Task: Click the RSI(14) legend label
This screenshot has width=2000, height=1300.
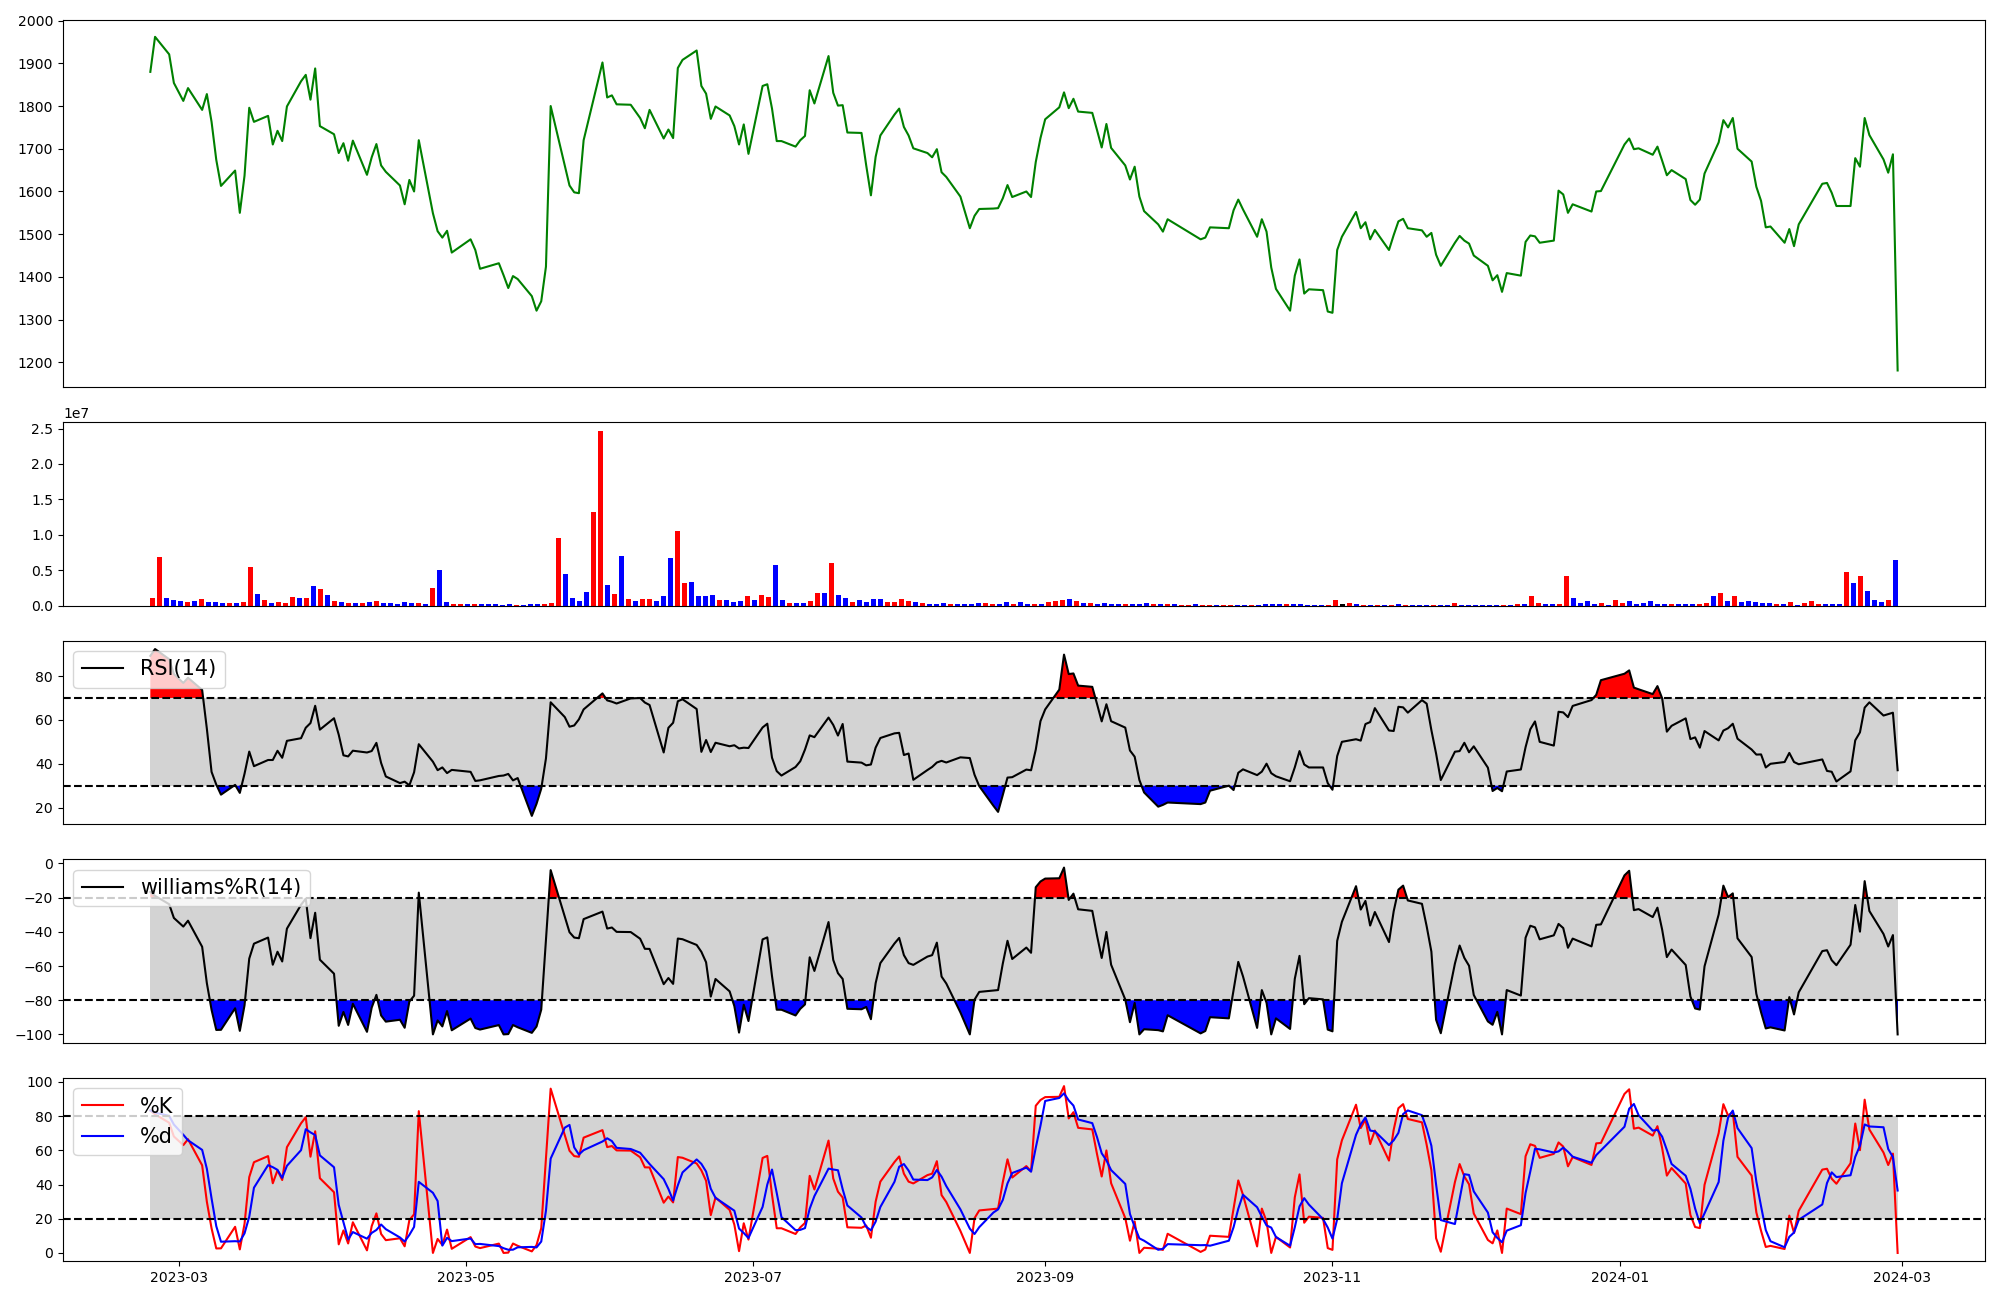Action: pos(177,668)
